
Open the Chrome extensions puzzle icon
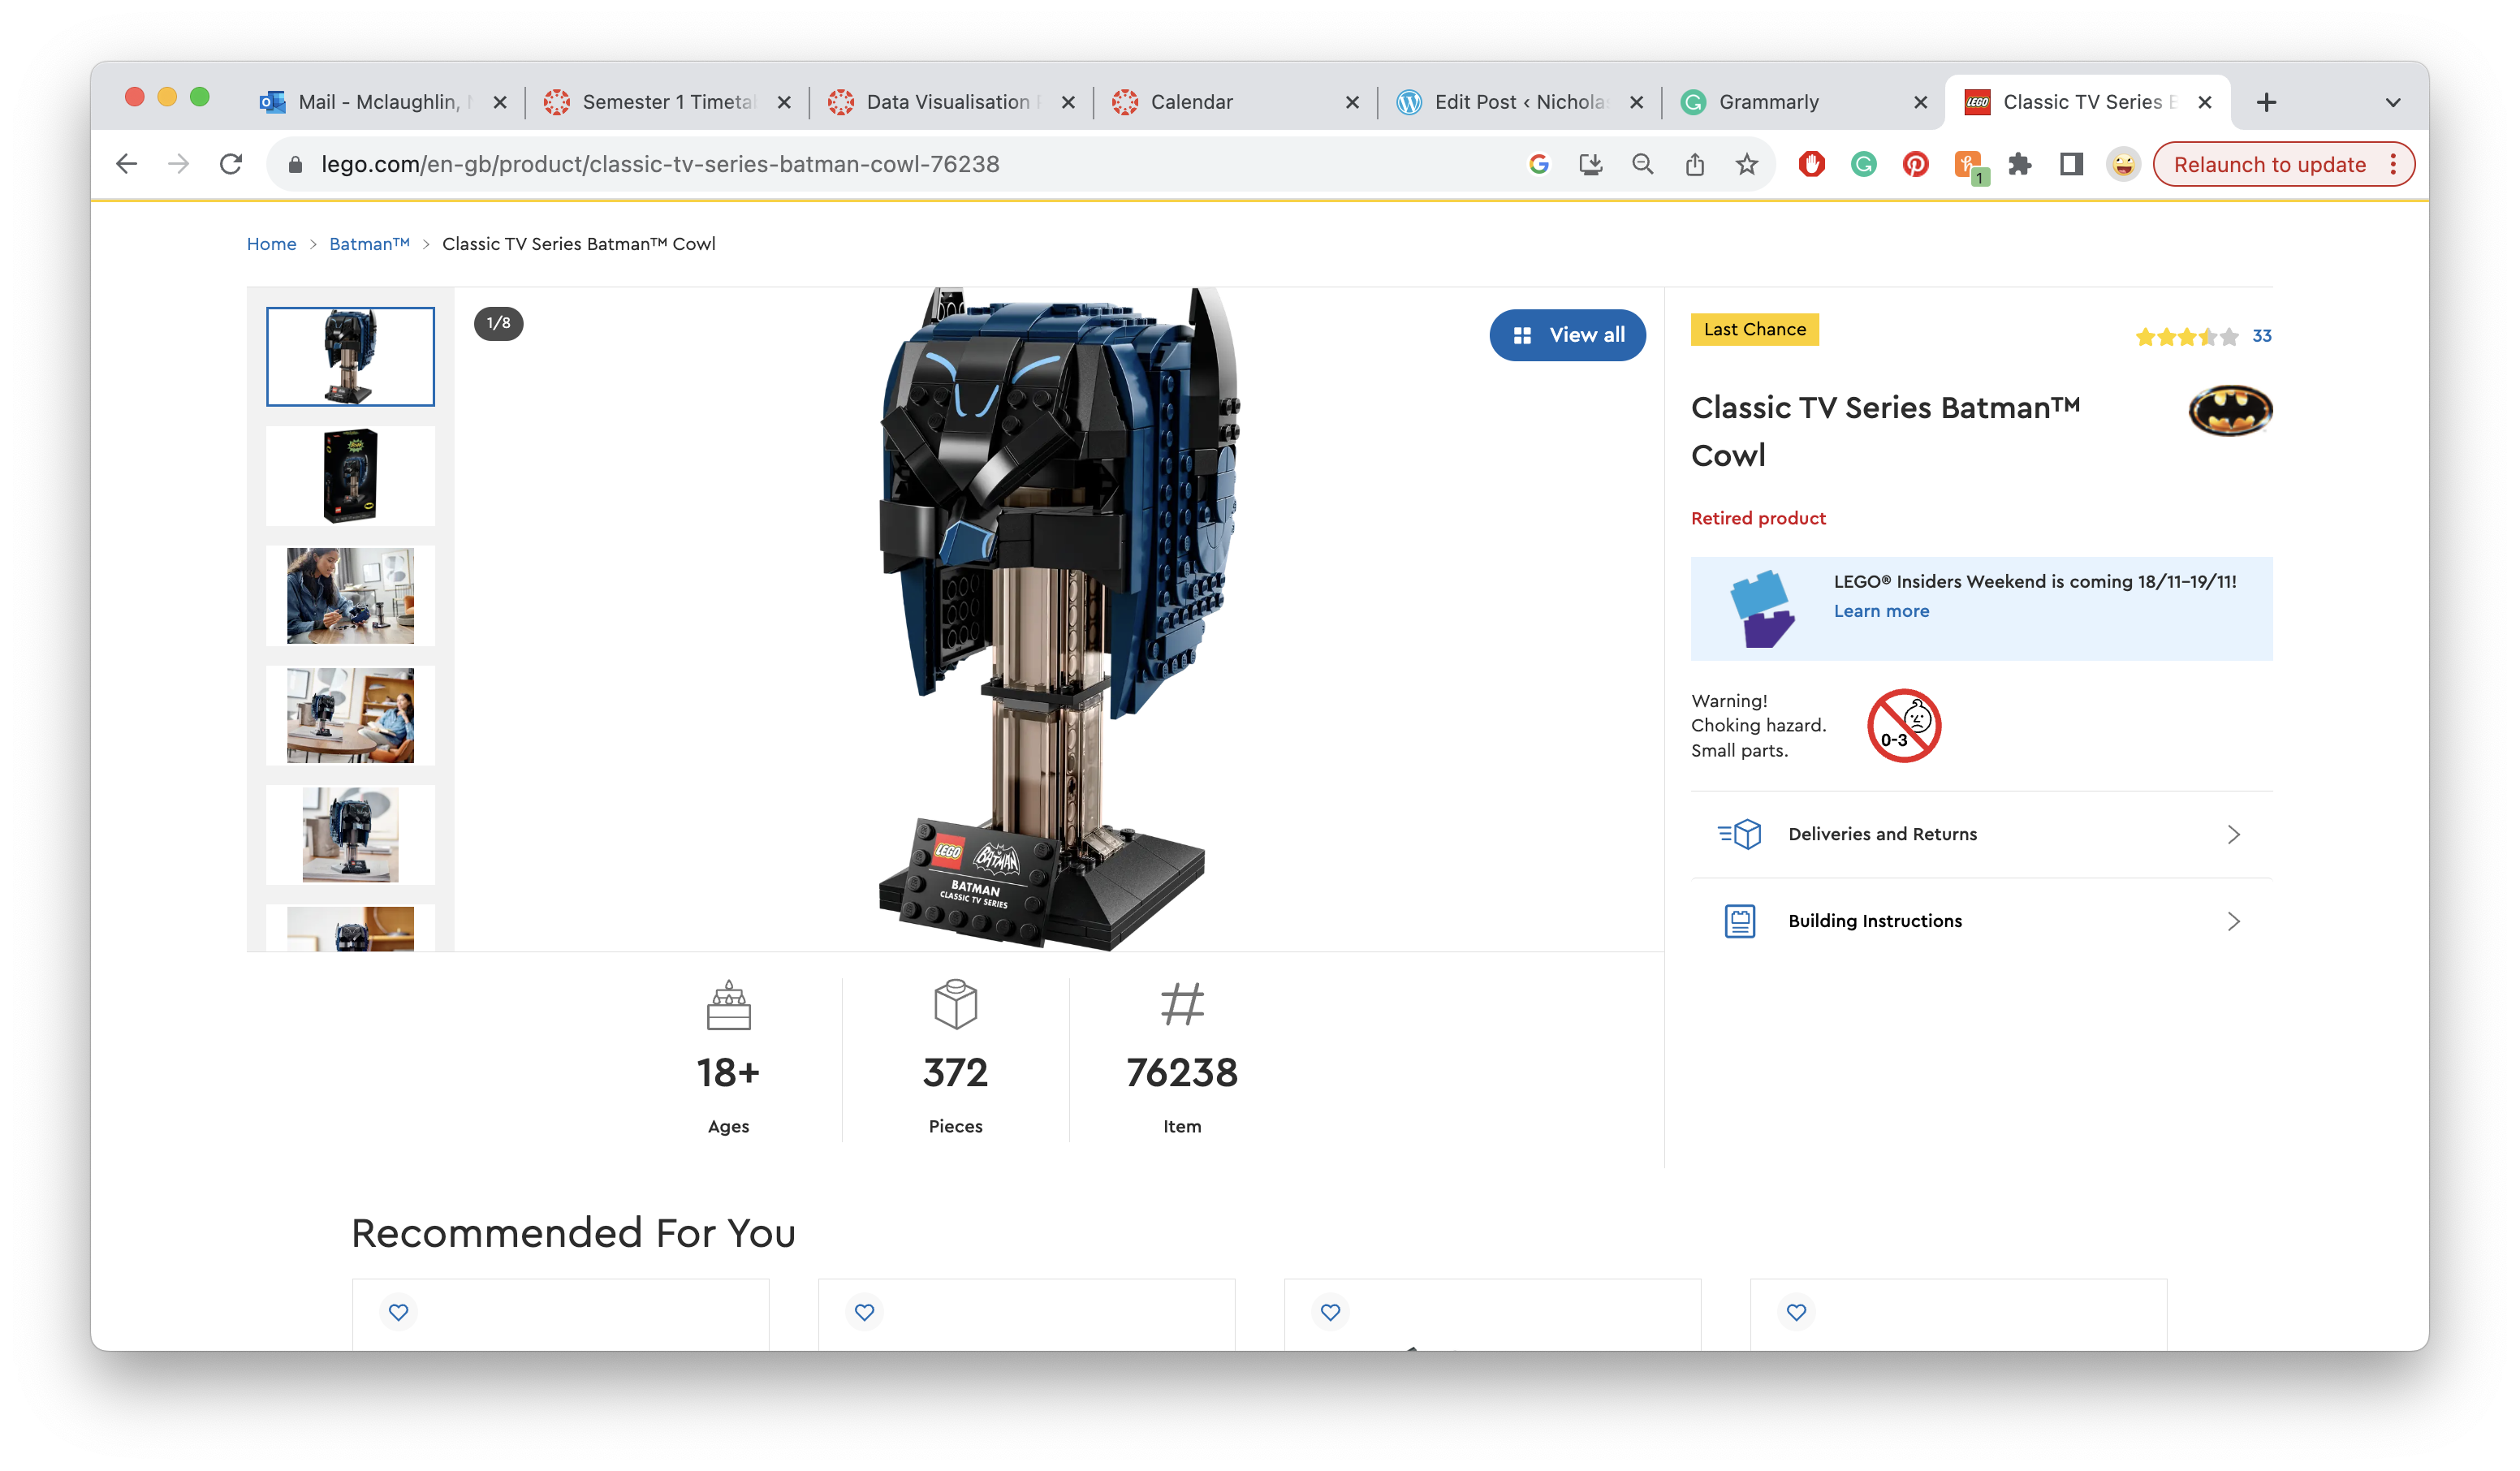coord(2019,164)
